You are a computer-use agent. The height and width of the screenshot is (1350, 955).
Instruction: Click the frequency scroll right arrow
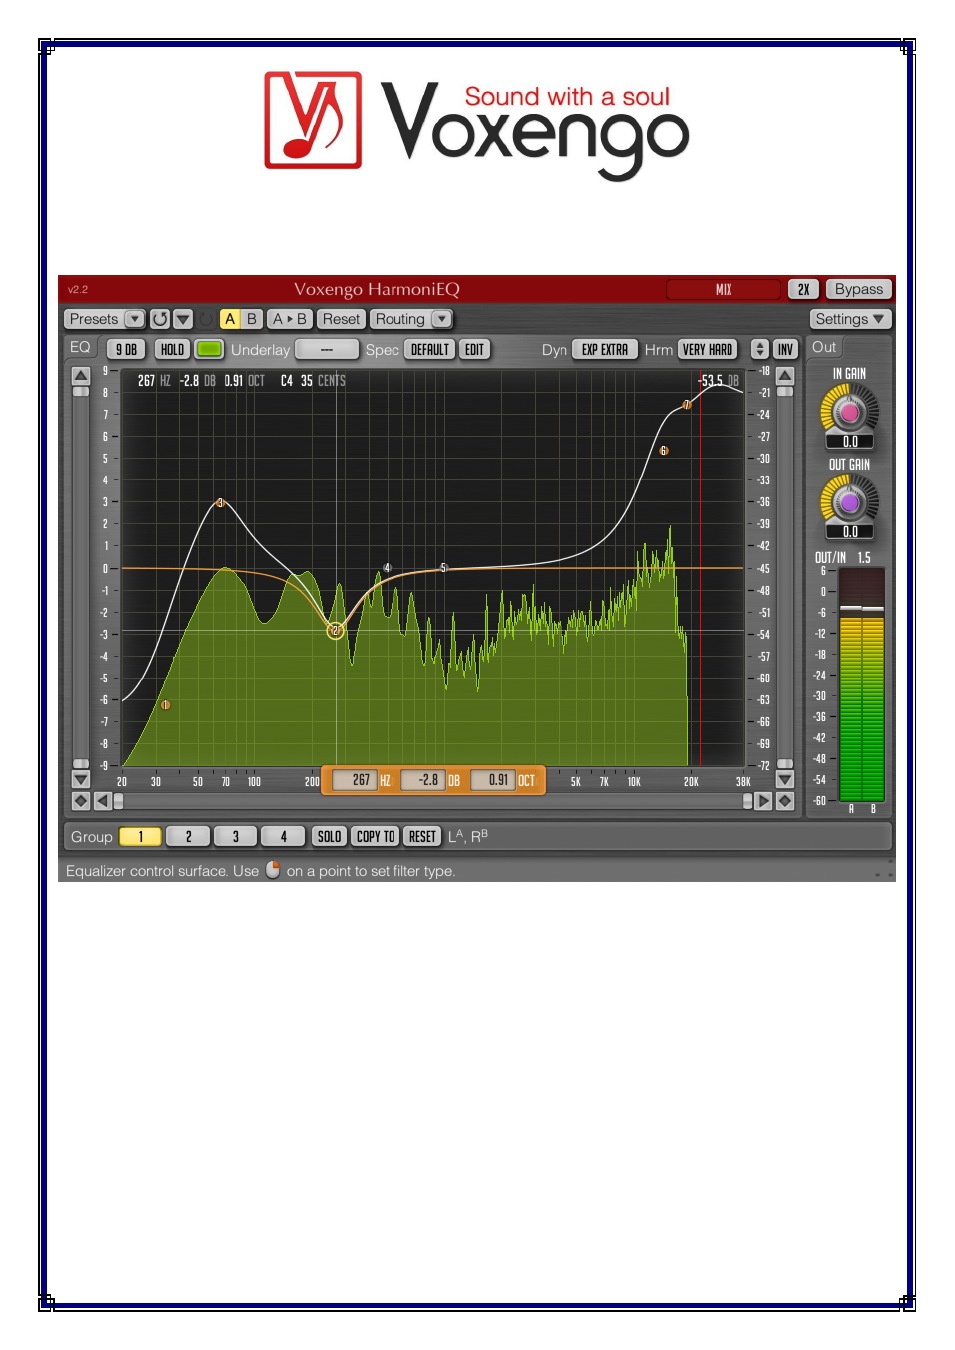tap(763, 801)
